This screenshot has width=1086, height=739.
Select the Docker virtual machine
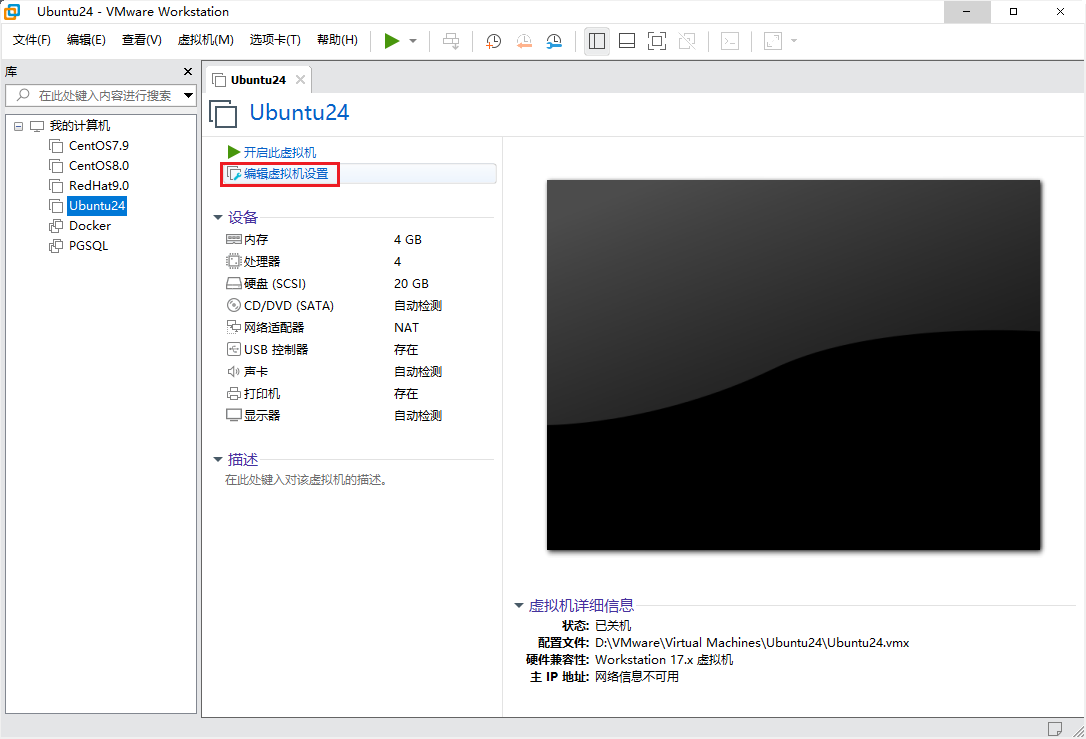tap(89, 226)
